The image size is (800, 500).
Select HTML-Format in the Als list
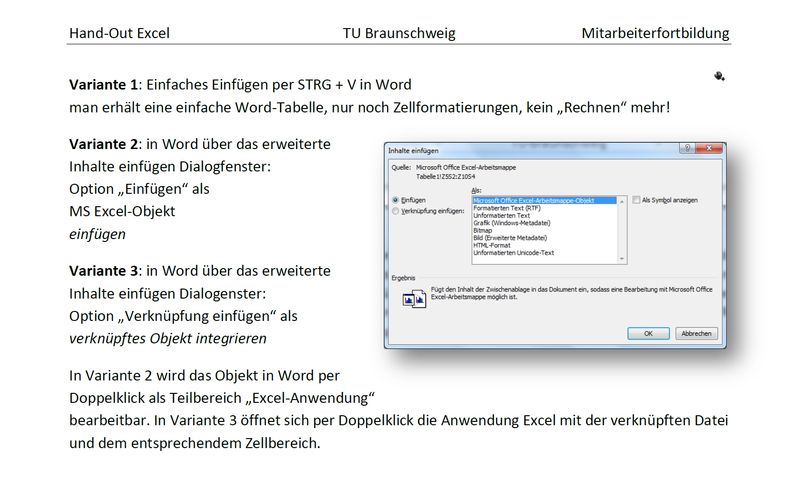point(492,245)
